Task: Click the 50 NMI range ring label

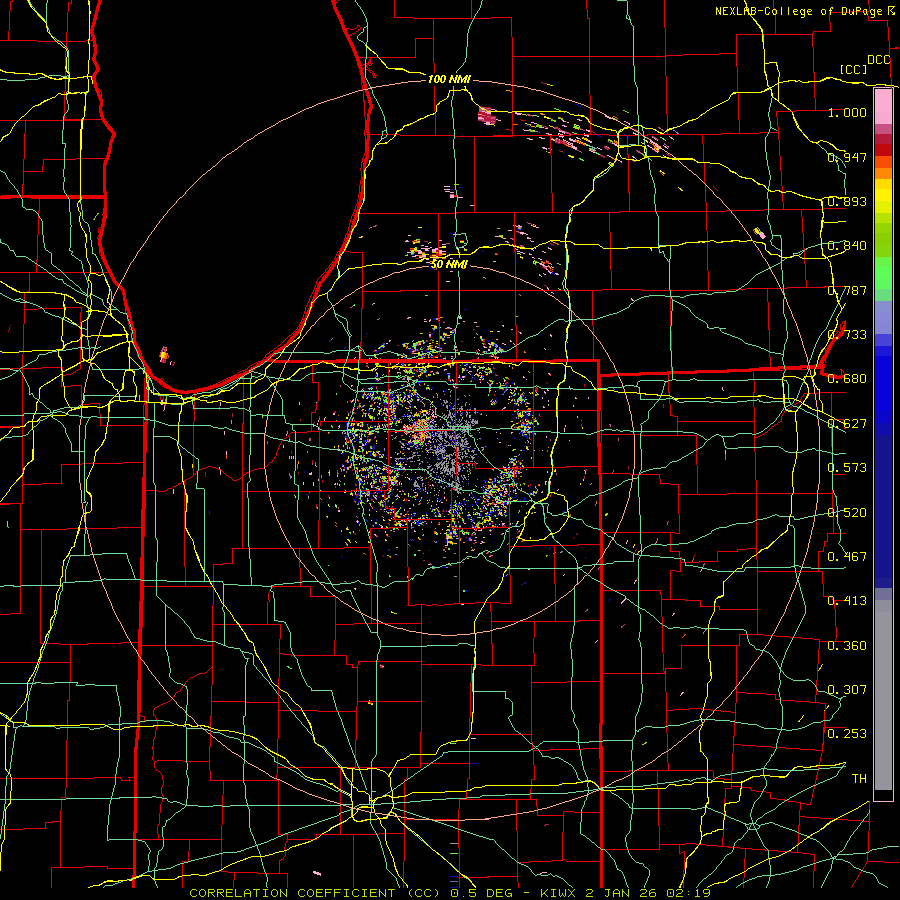Action: click(449, 264)
